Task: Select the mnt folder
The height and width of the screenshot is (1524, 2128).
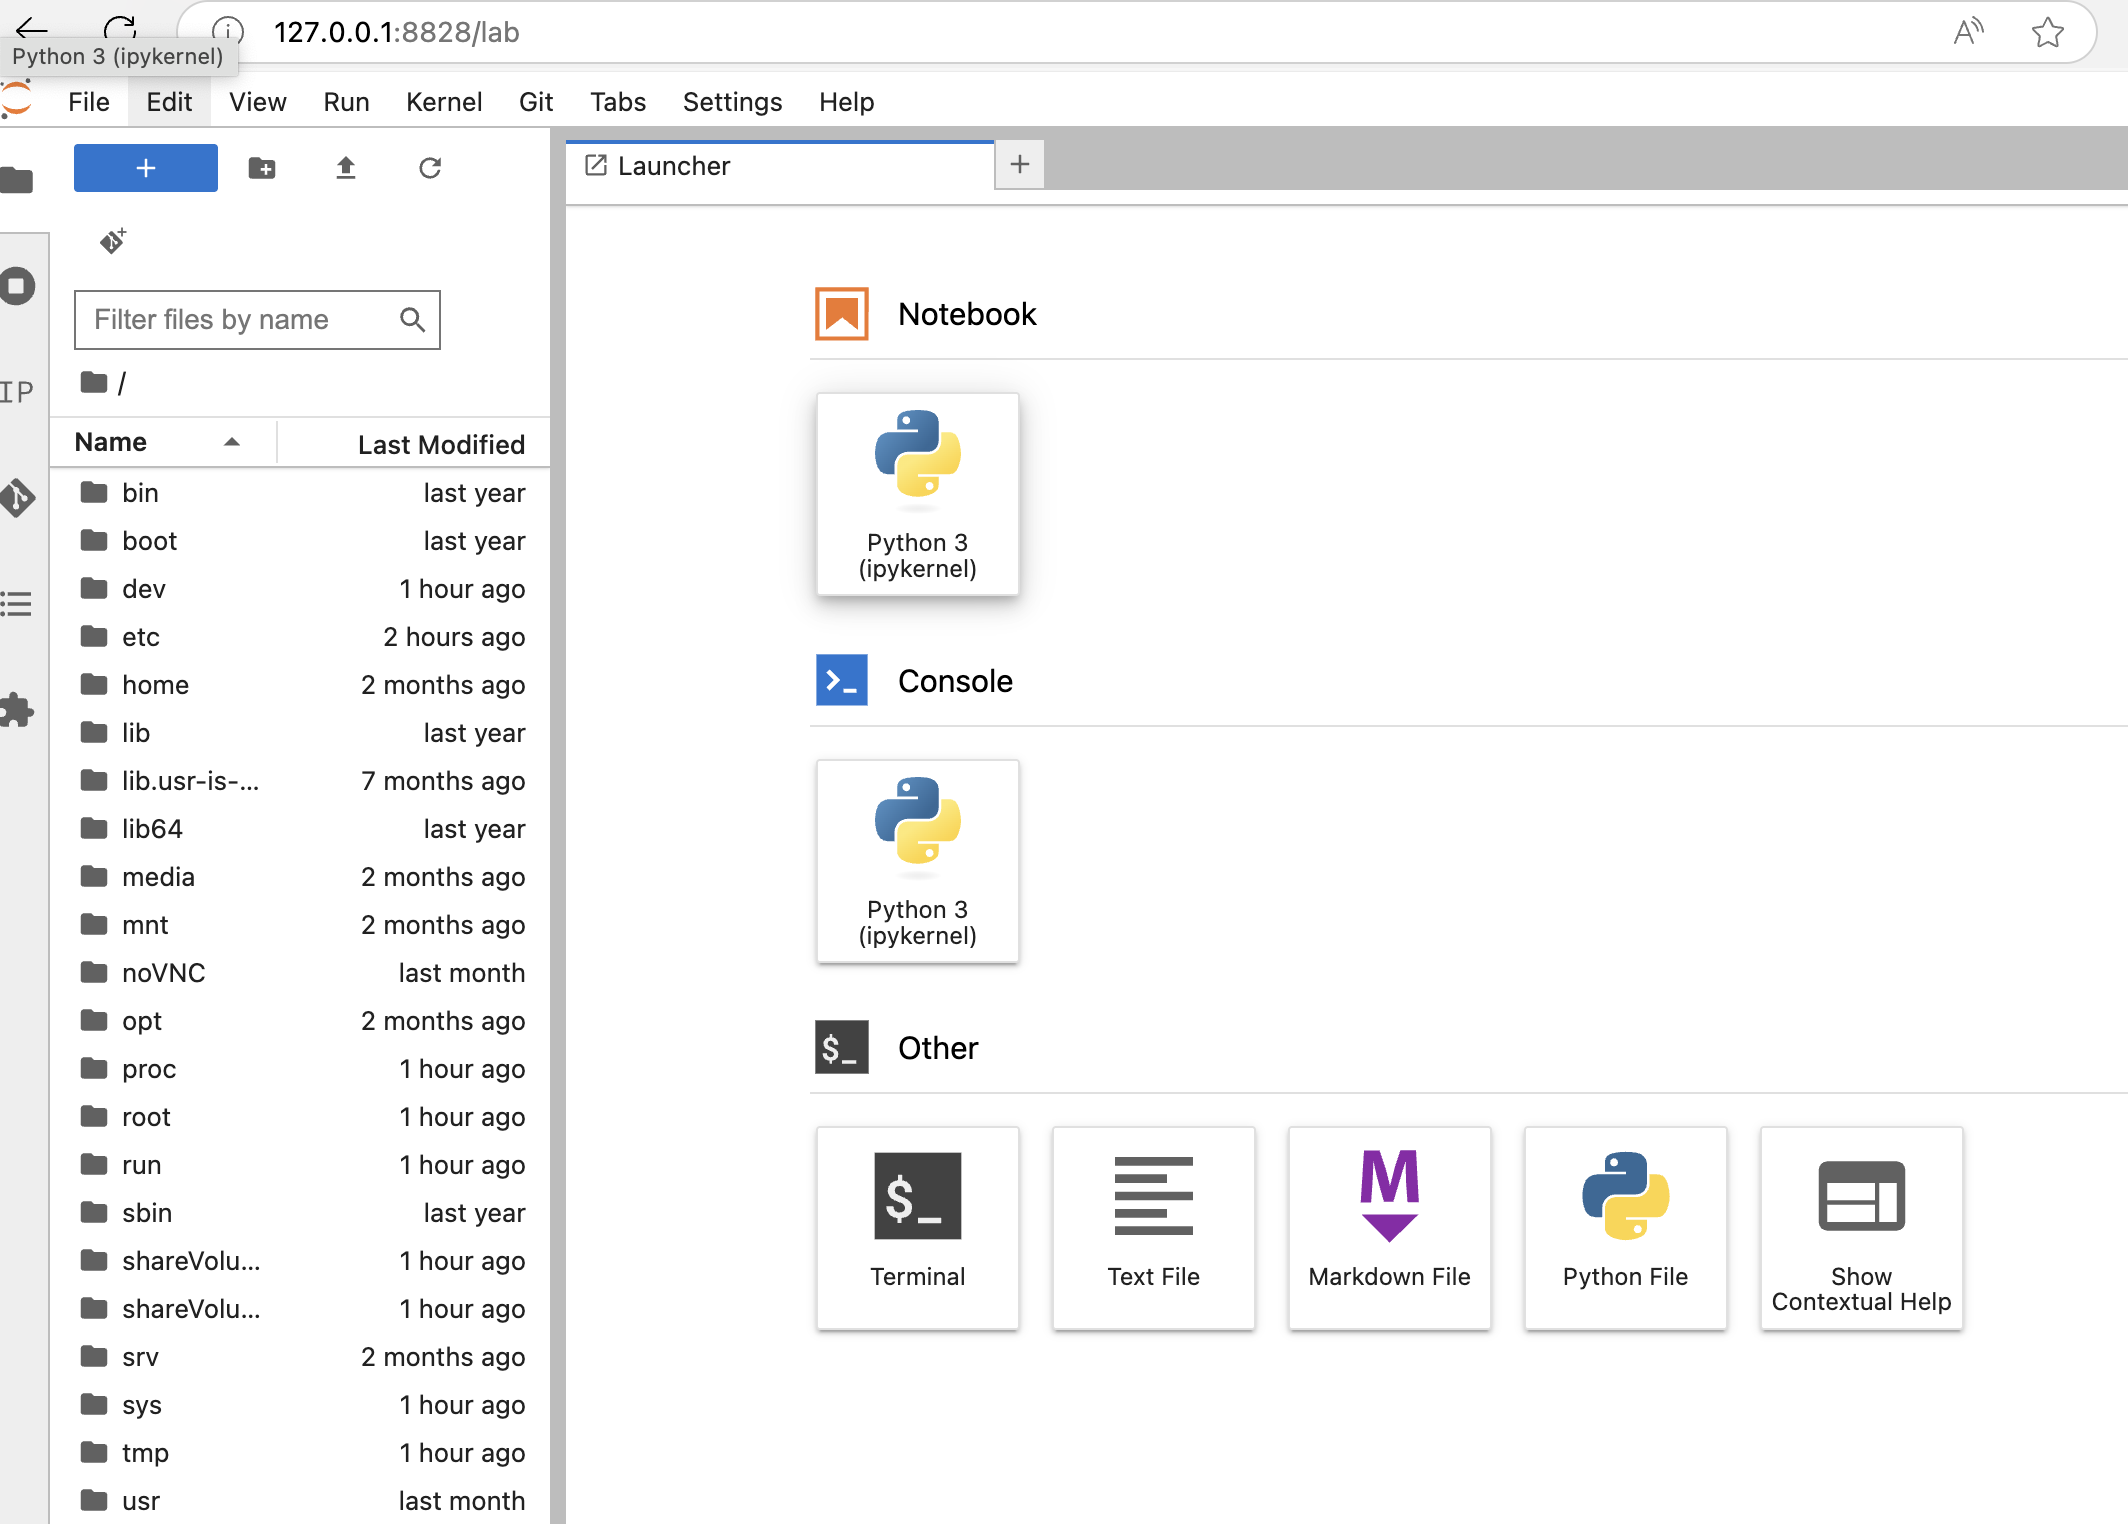Action: coord(300,925)
